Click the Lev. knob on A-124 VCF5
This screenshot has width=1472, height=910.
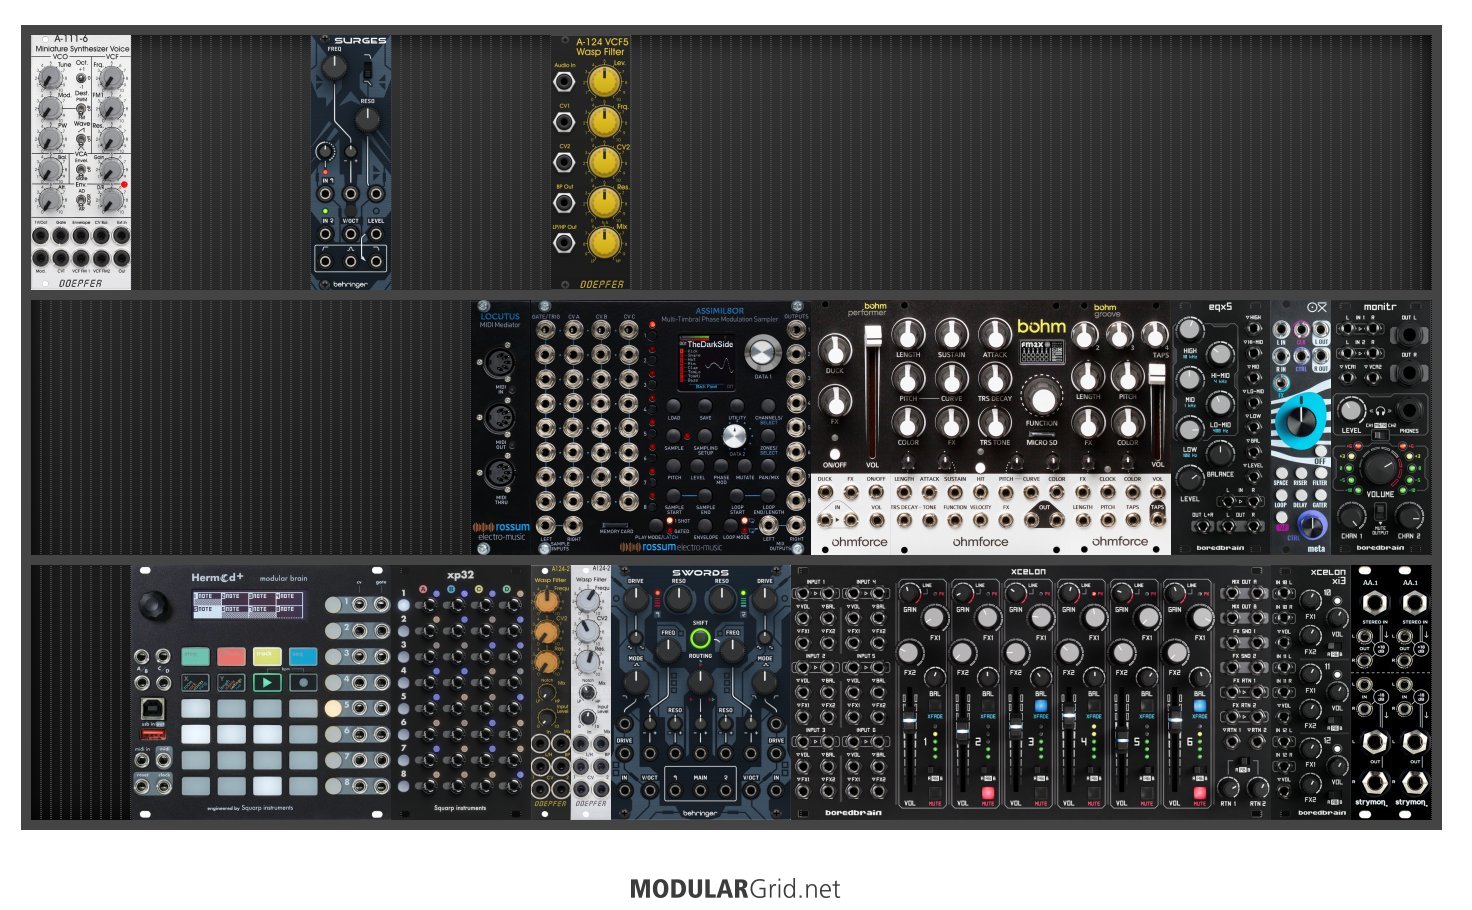603,80
